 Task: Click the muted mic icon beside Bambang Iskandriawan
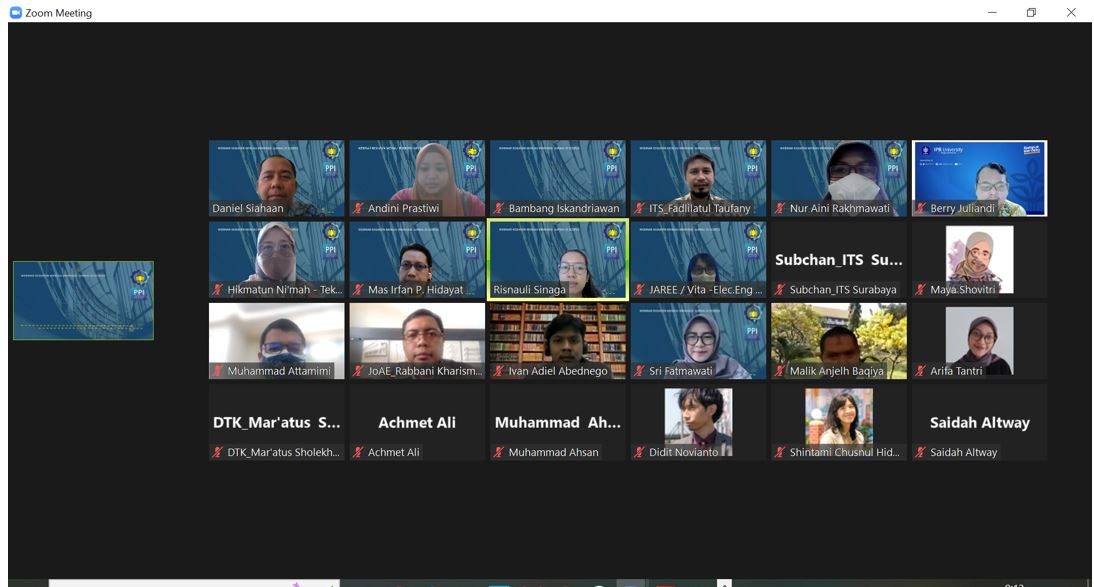pos(499,209)
